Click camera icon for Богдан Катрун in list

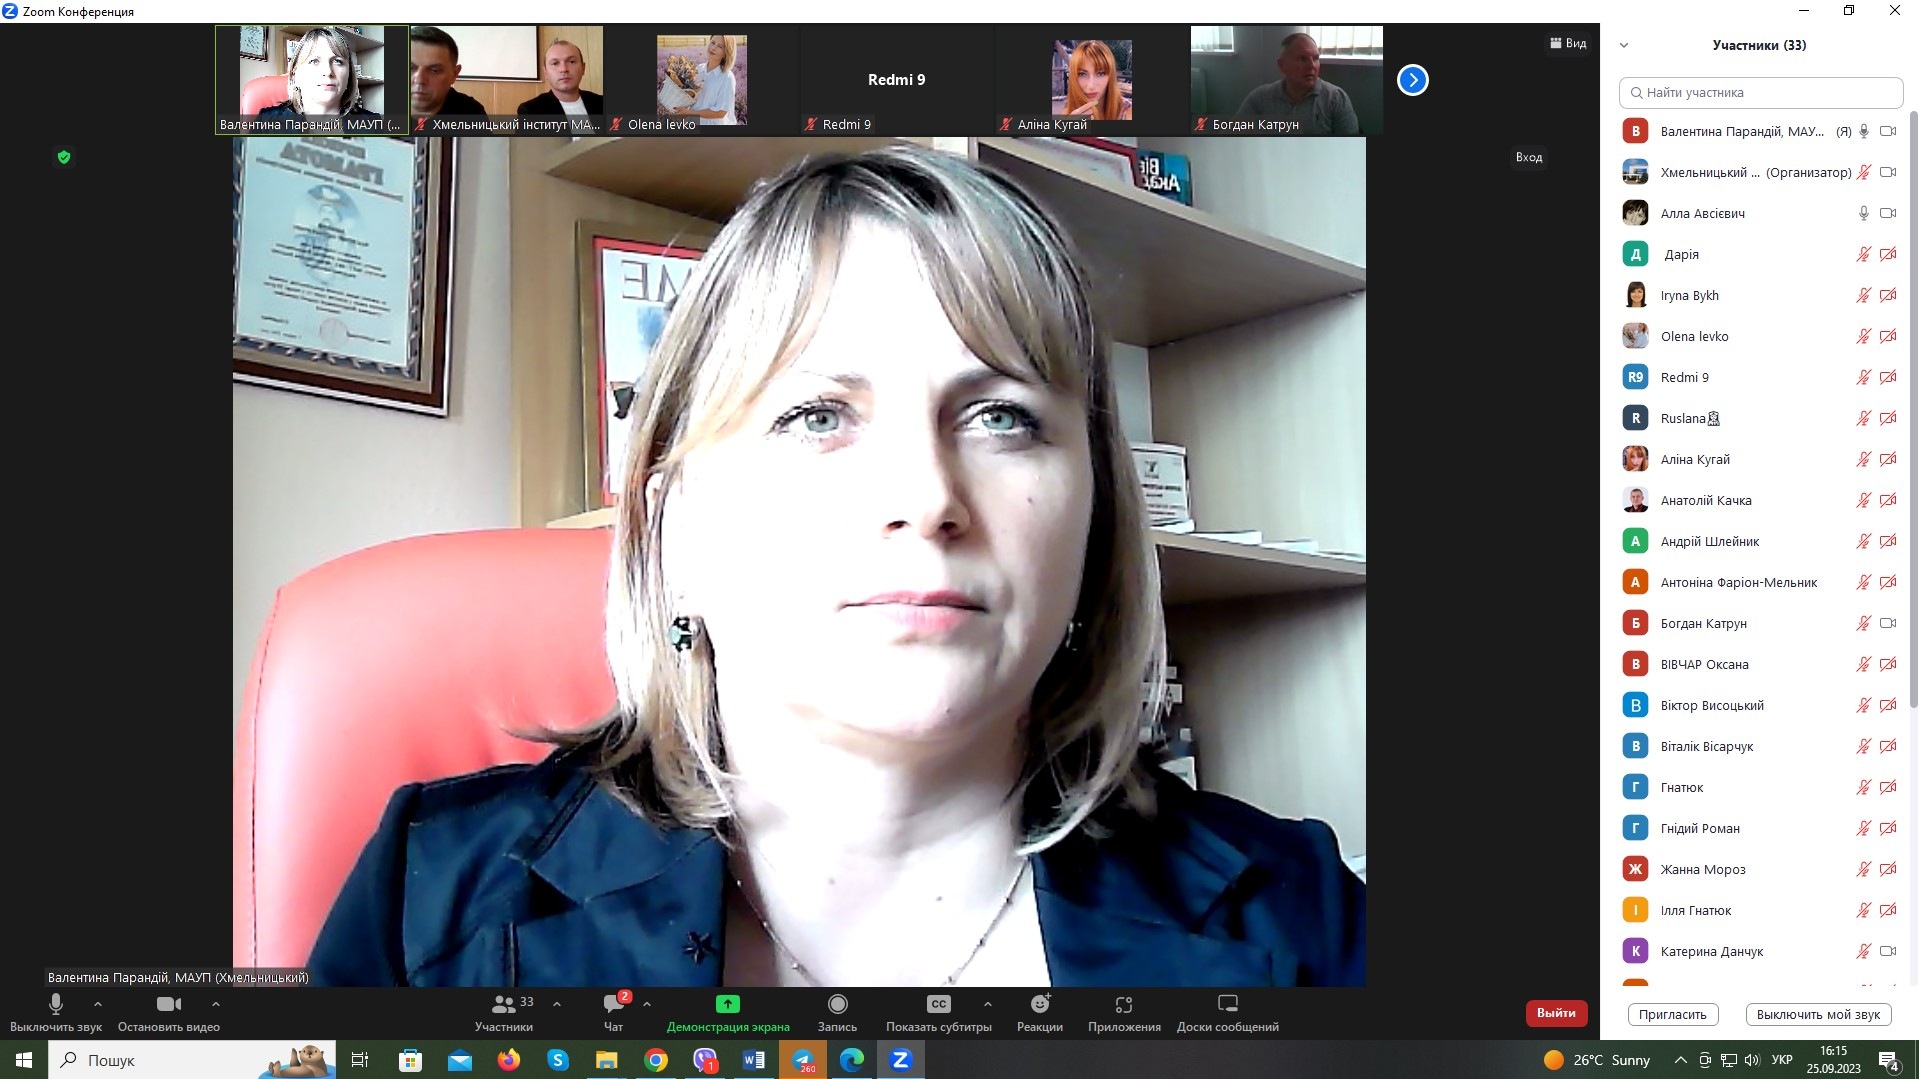tap(1888, 623)
